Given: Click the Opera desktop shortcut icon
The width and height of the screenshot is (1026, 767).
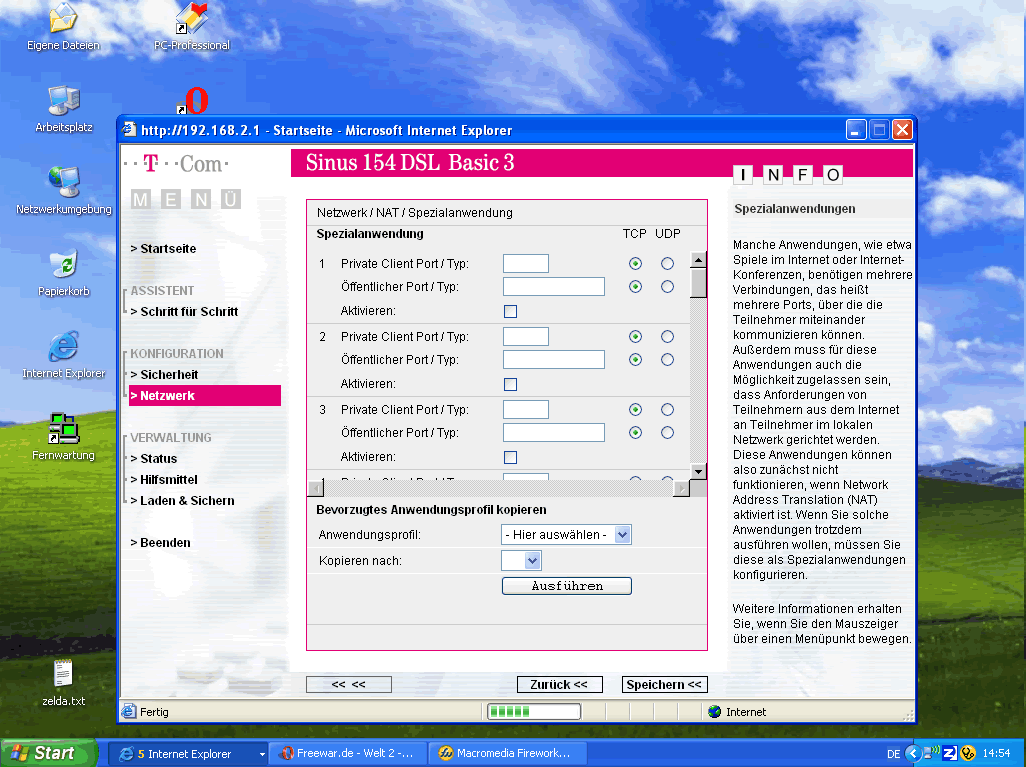Looking at the screenshot, I should 192,101.
